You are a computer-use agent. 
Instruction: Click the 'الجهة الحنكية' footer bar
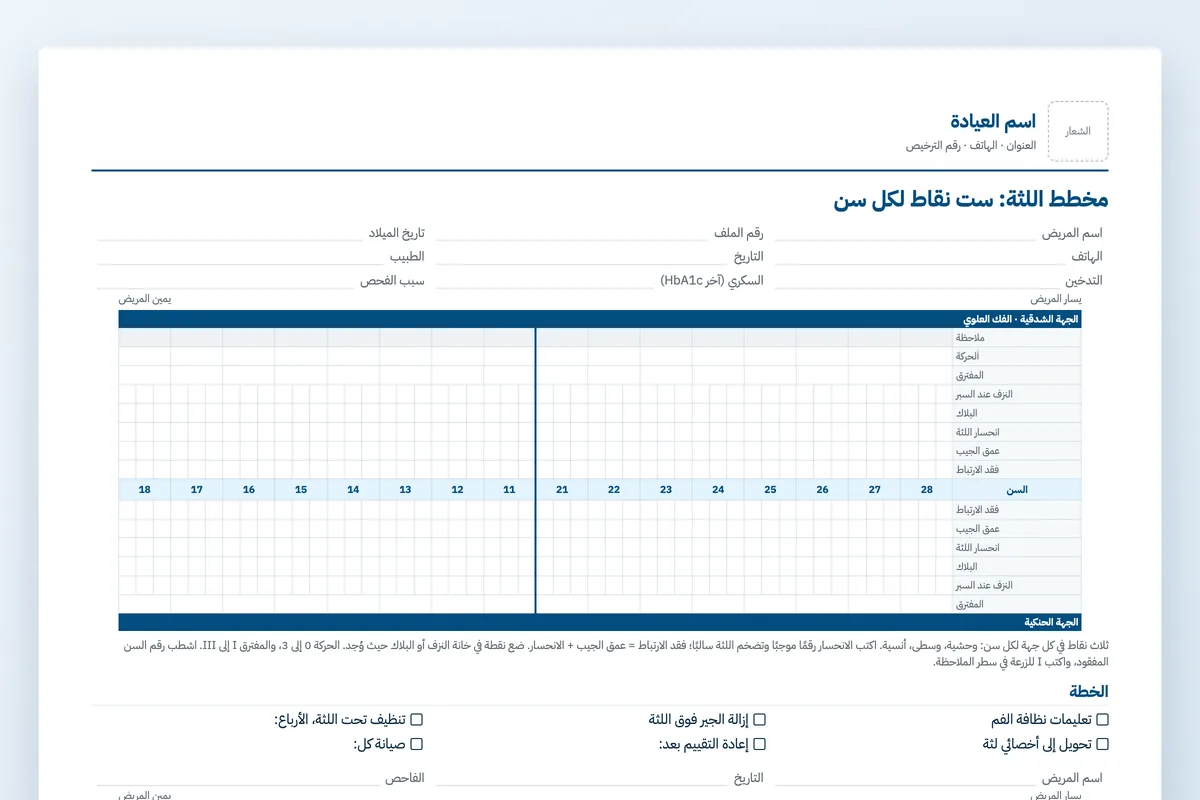click(x=600, y=622)
